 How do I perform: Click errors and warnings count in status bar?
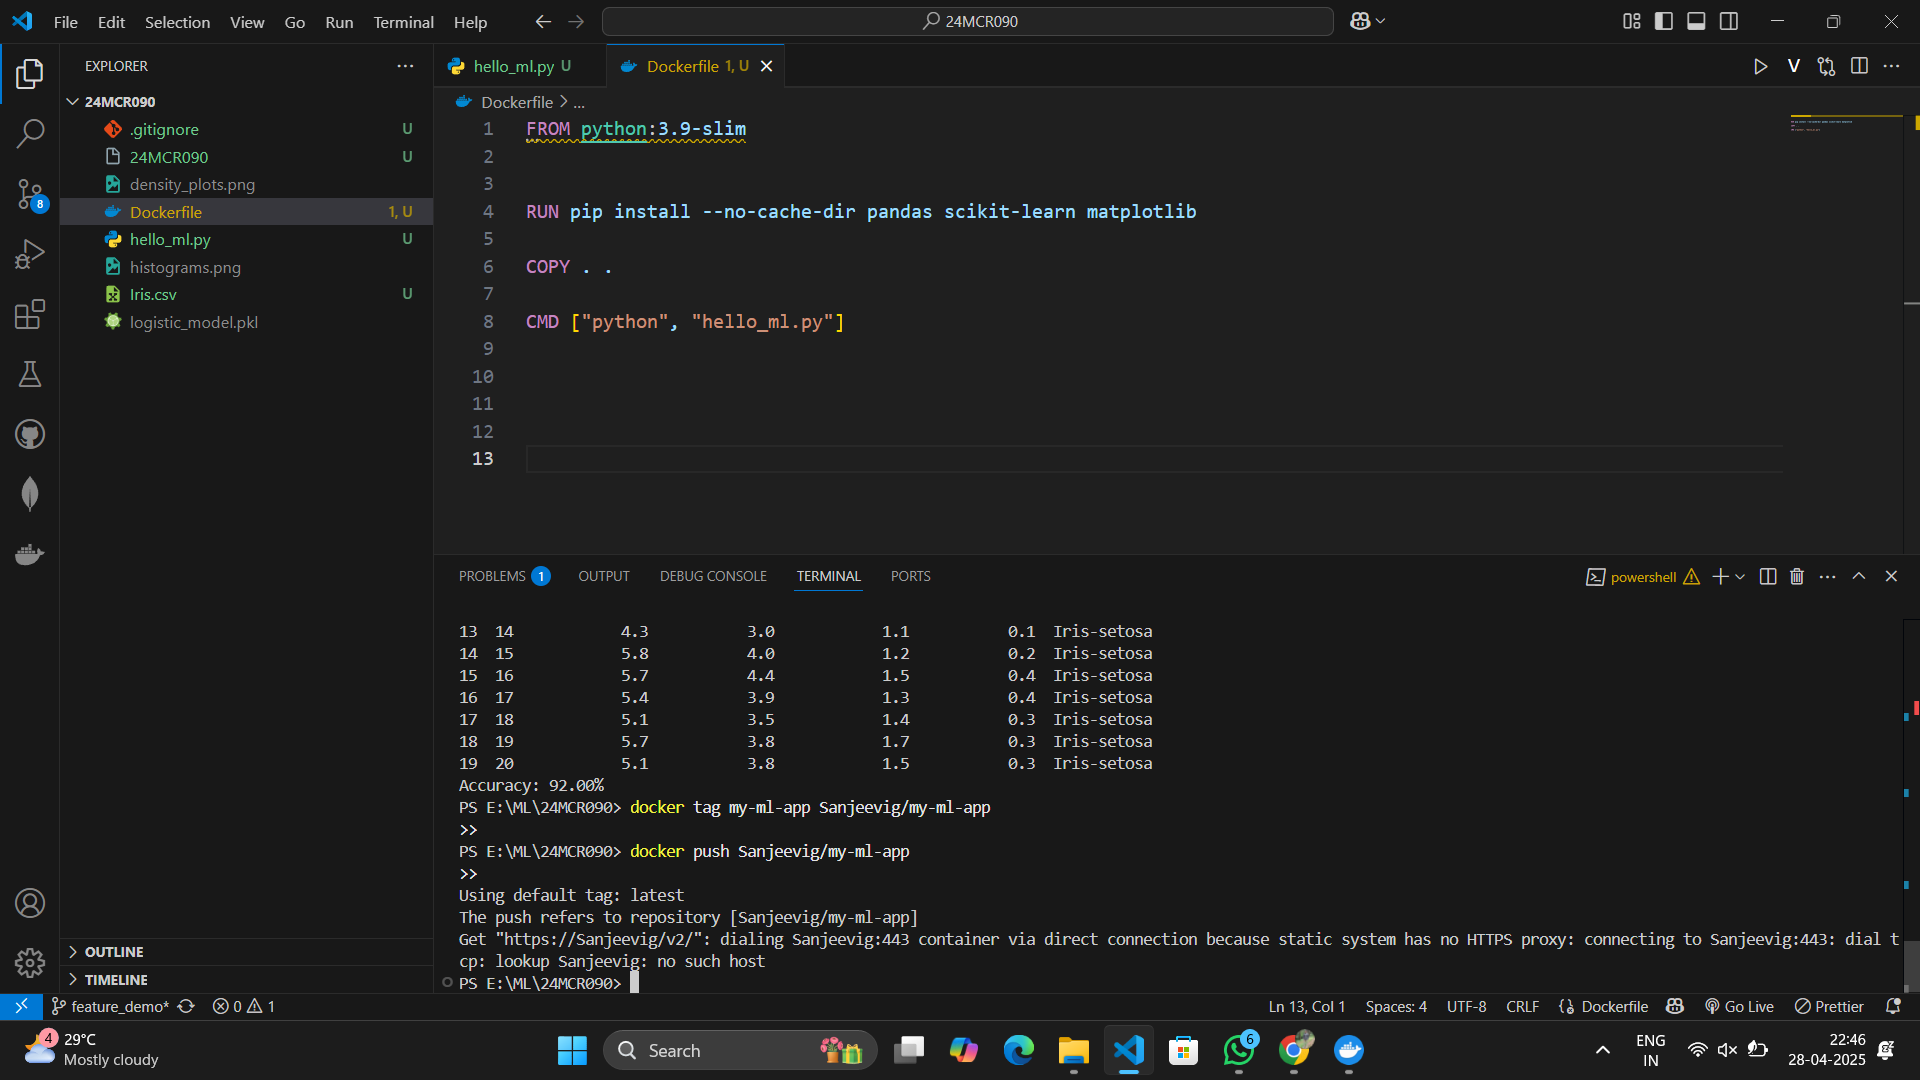click(243, 1006)
